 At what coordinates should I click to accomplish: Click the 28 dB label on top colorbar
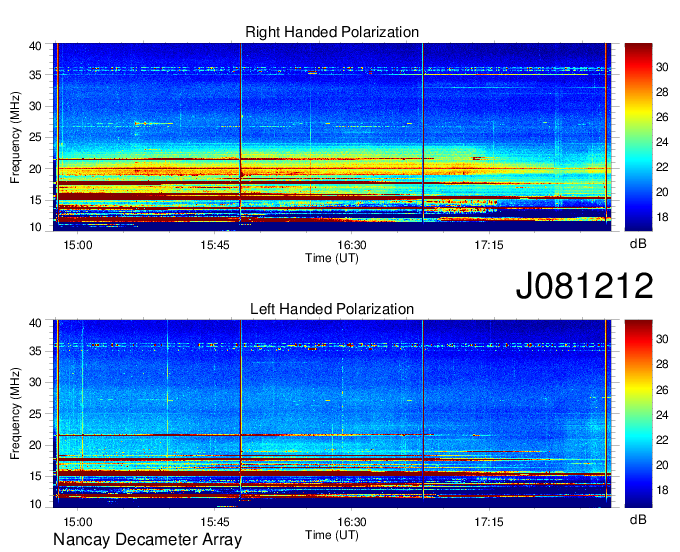point(662,92)
